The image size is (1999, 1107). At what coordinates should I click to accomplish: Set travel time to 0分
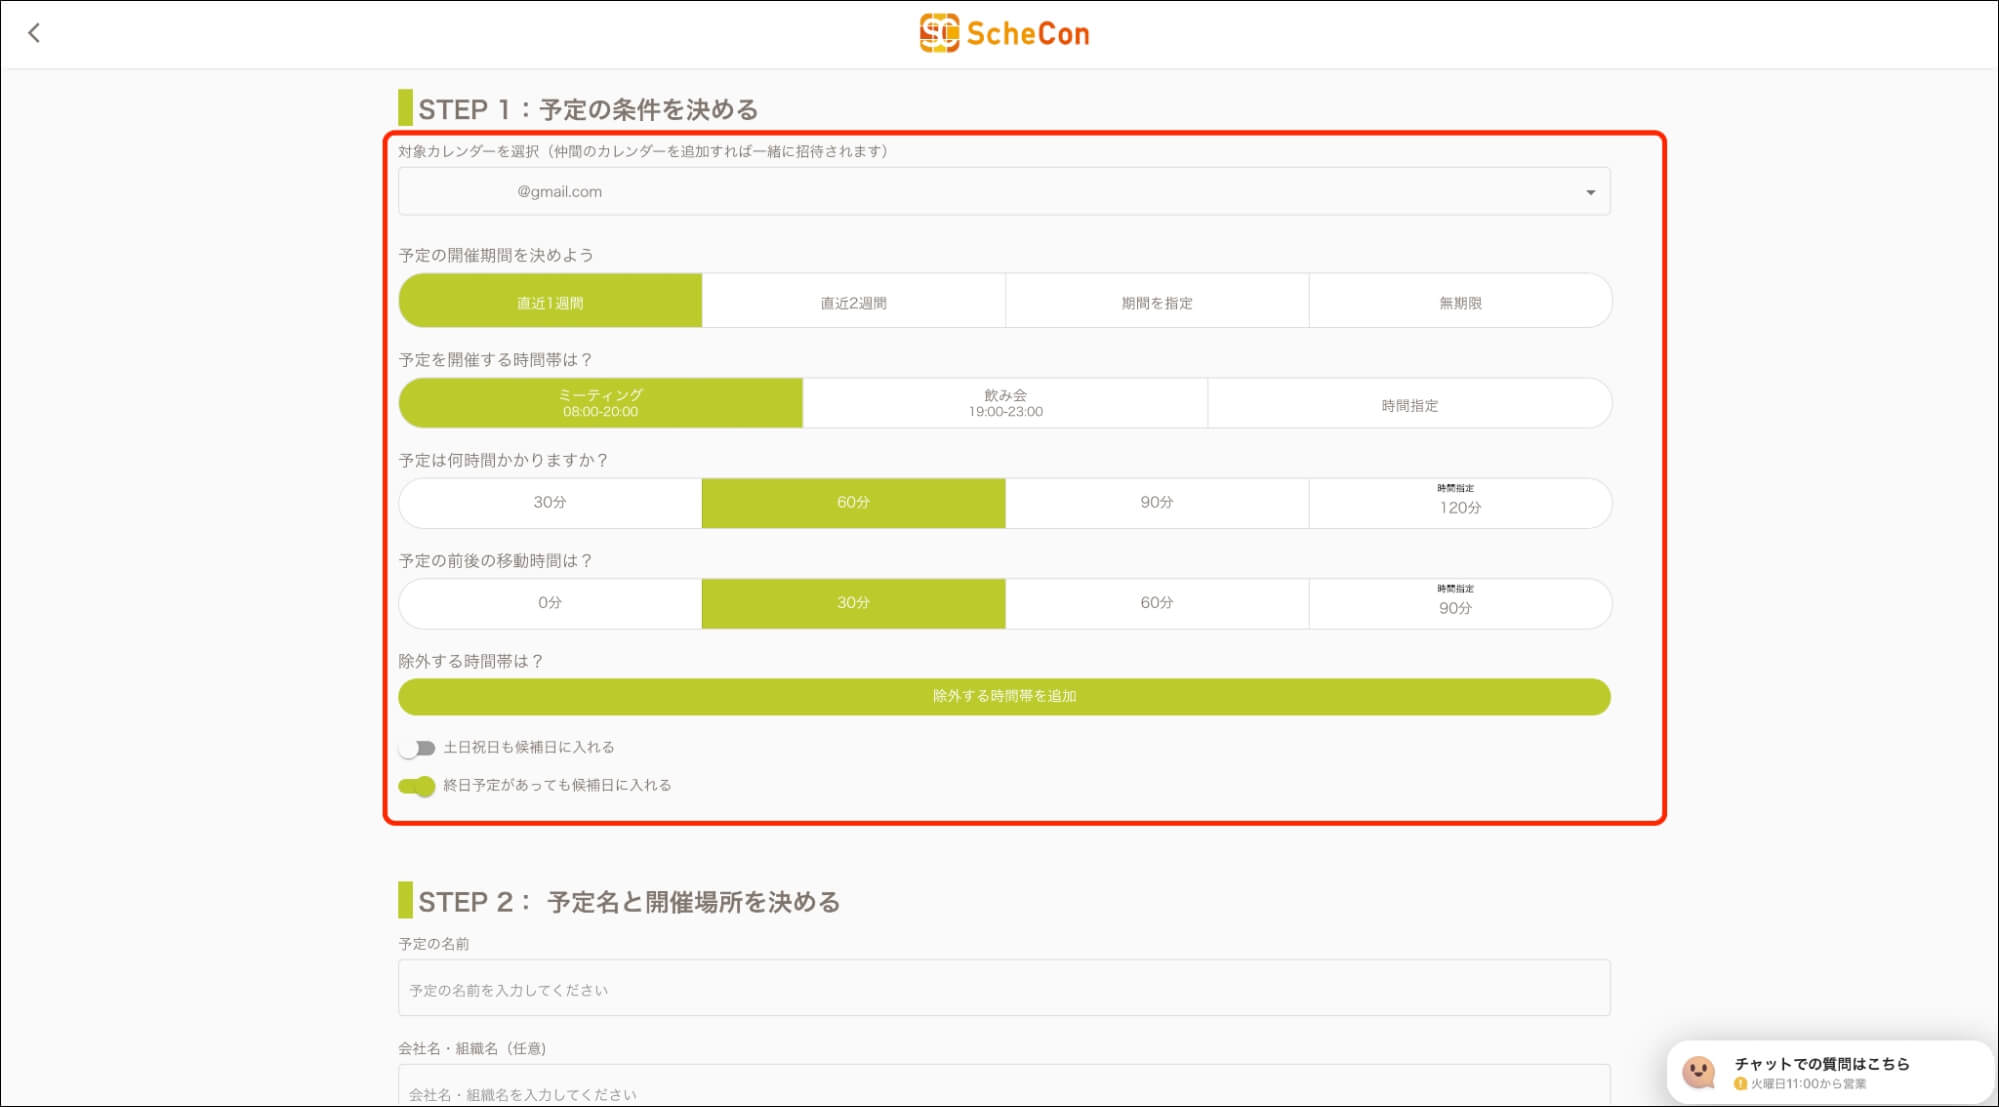pyautogui.click(x=550, y=603)
